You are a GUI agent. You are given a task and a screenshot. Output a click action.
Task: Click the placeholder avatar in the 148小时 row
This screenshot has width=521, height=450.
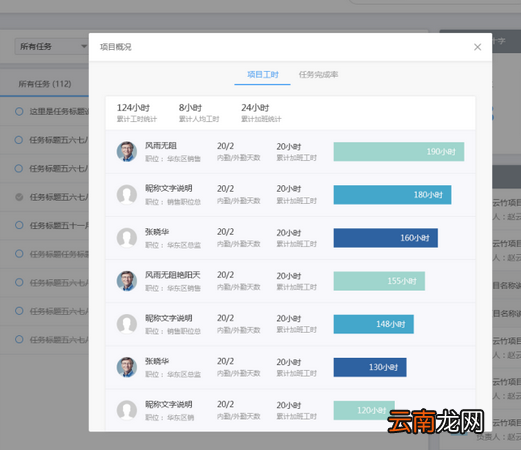point(127,324)
